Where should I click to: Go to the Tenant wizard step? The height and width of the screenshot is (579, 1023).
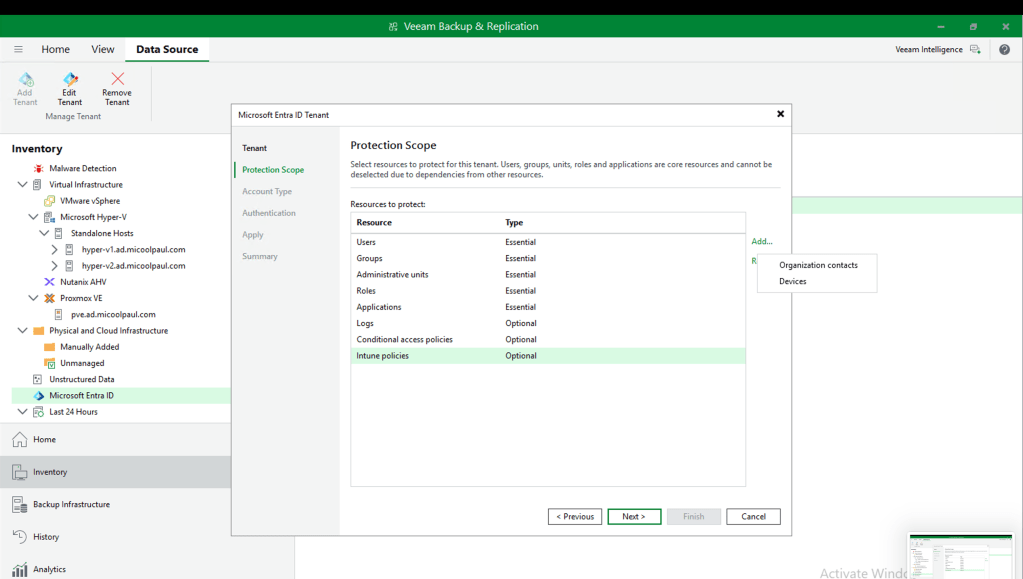(x=254, y=148)
